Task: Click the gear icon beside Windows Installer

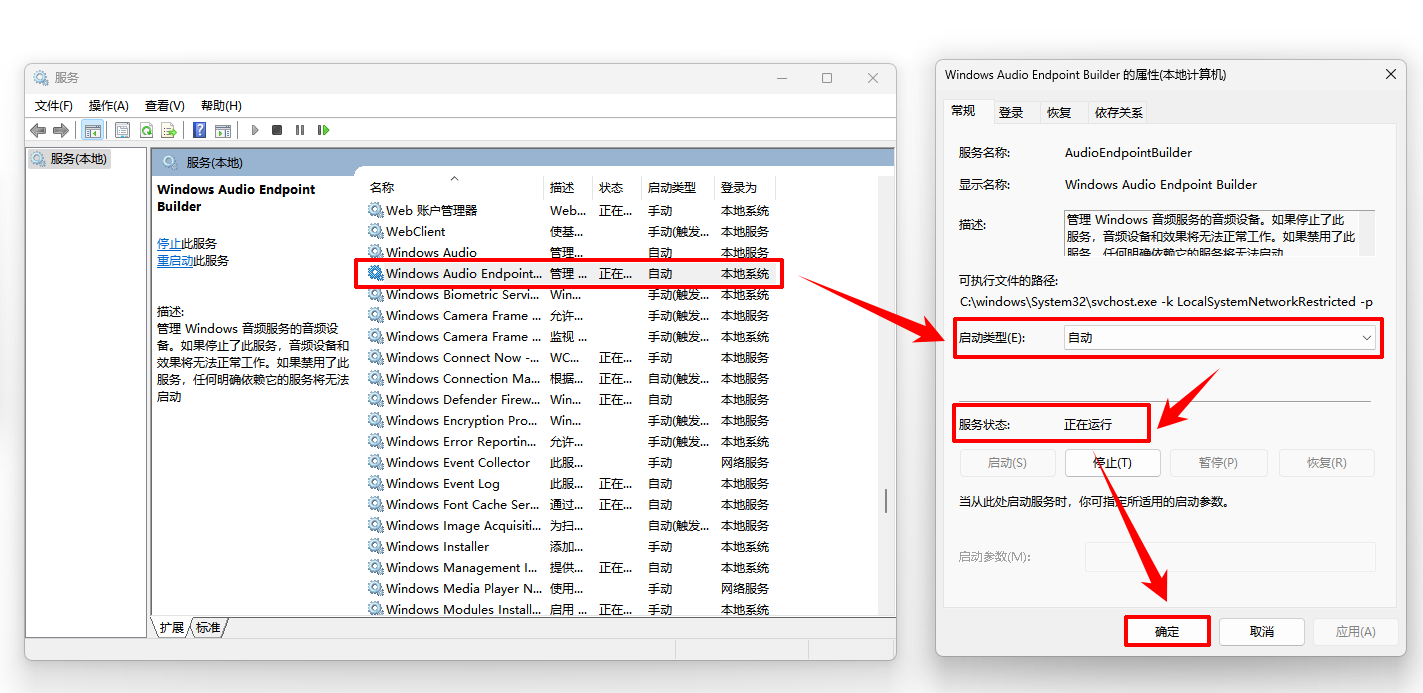Action: click(376, 546)
